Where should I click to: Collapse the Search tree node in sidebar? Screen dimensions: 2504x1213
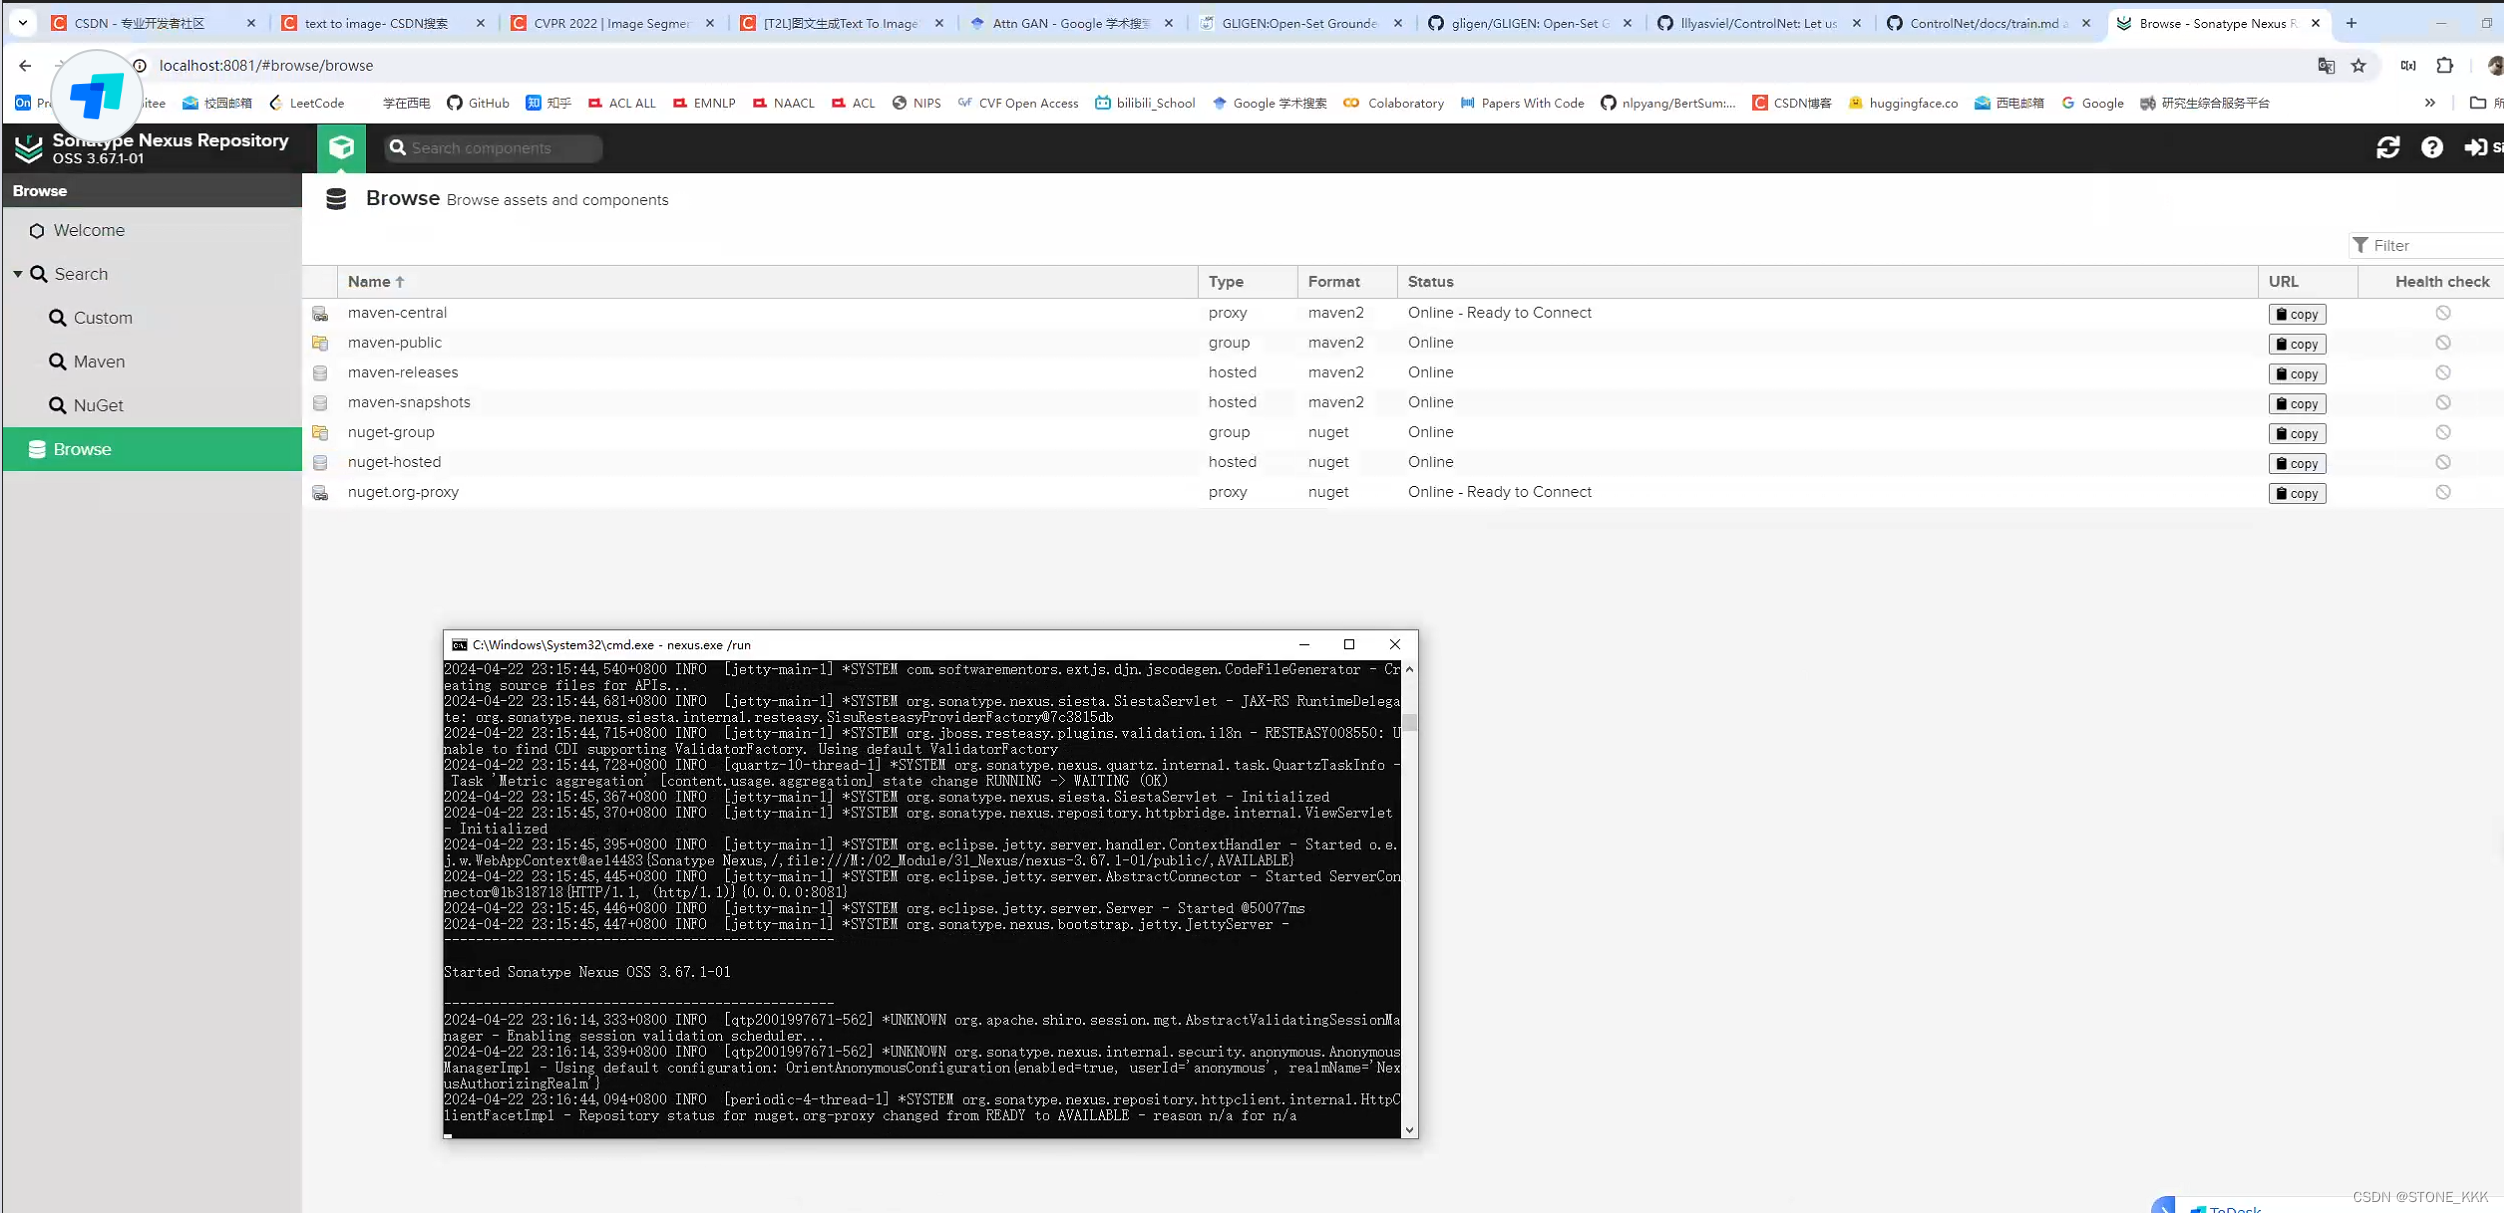point(18,274)
